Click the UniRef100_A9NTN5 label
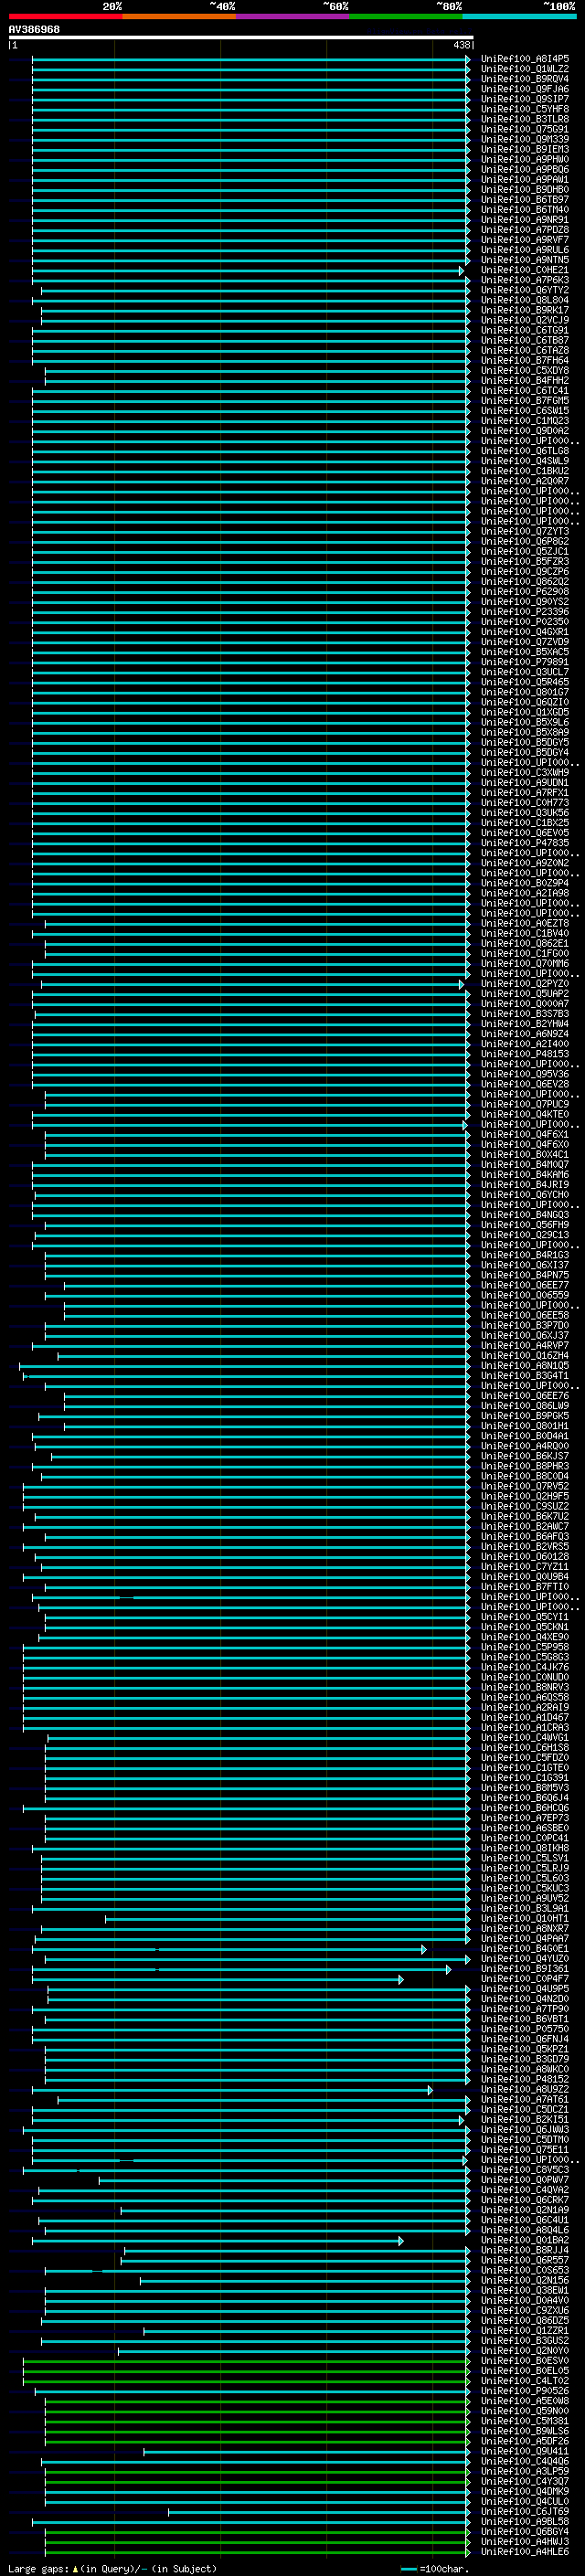This screenshot has width=585, height=2576. pyautogui.click(x=524, y=260)
